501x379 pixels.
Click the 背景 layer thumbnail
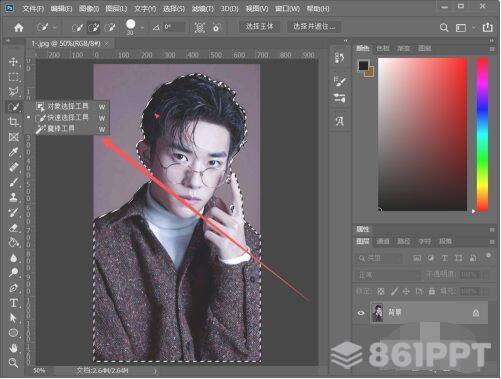(x=377, y=313)
